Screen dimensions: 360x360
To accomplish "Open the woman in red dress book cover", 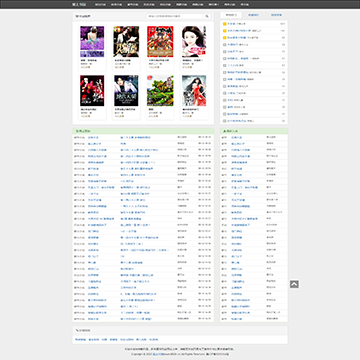I will [194, 91].
